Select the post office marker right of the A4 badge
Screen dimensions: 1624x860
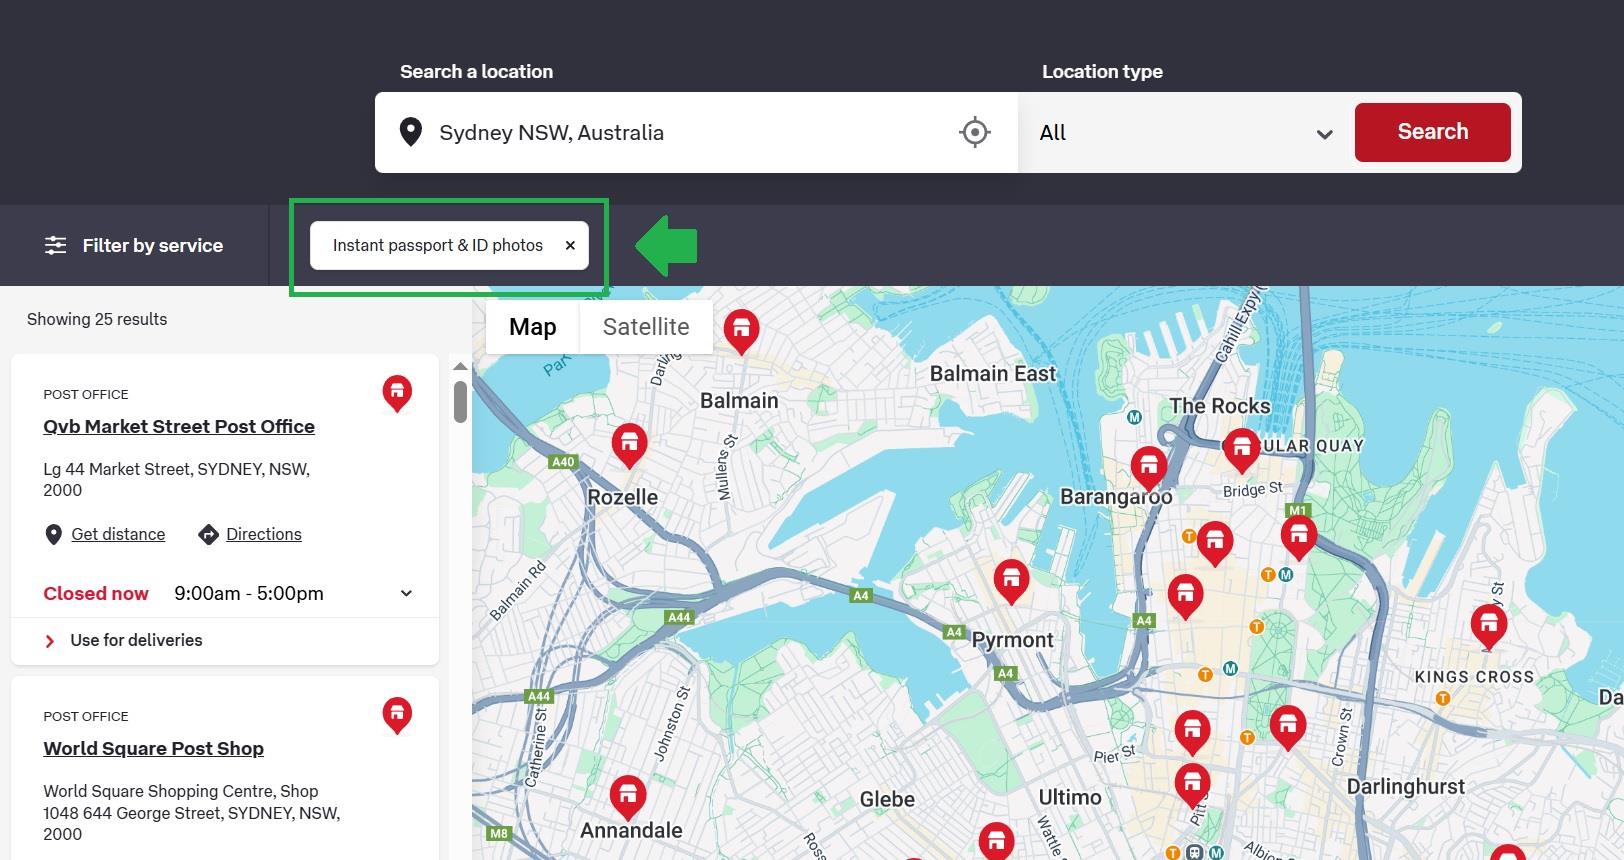point(1185,597)
